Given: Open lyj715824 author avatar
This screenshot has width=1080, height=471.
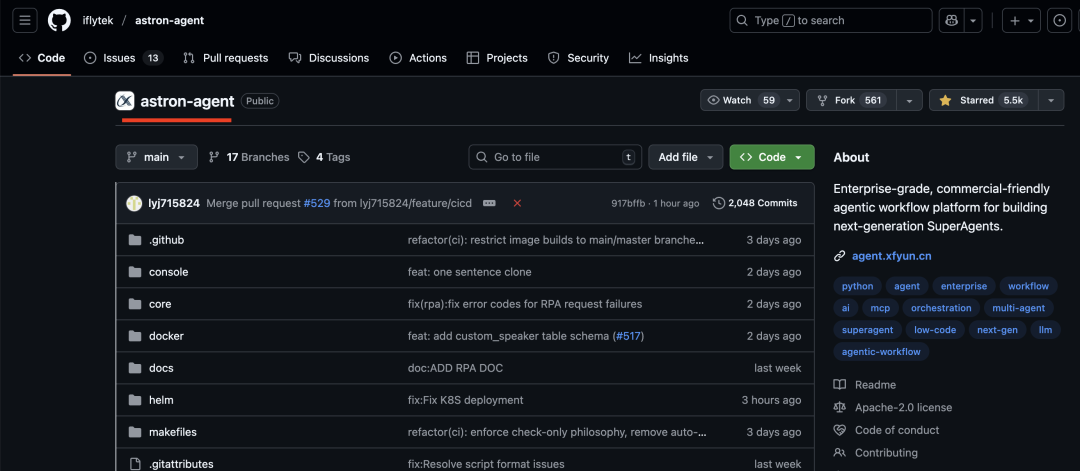Looking at the screenshot, I should coord(134,203).
